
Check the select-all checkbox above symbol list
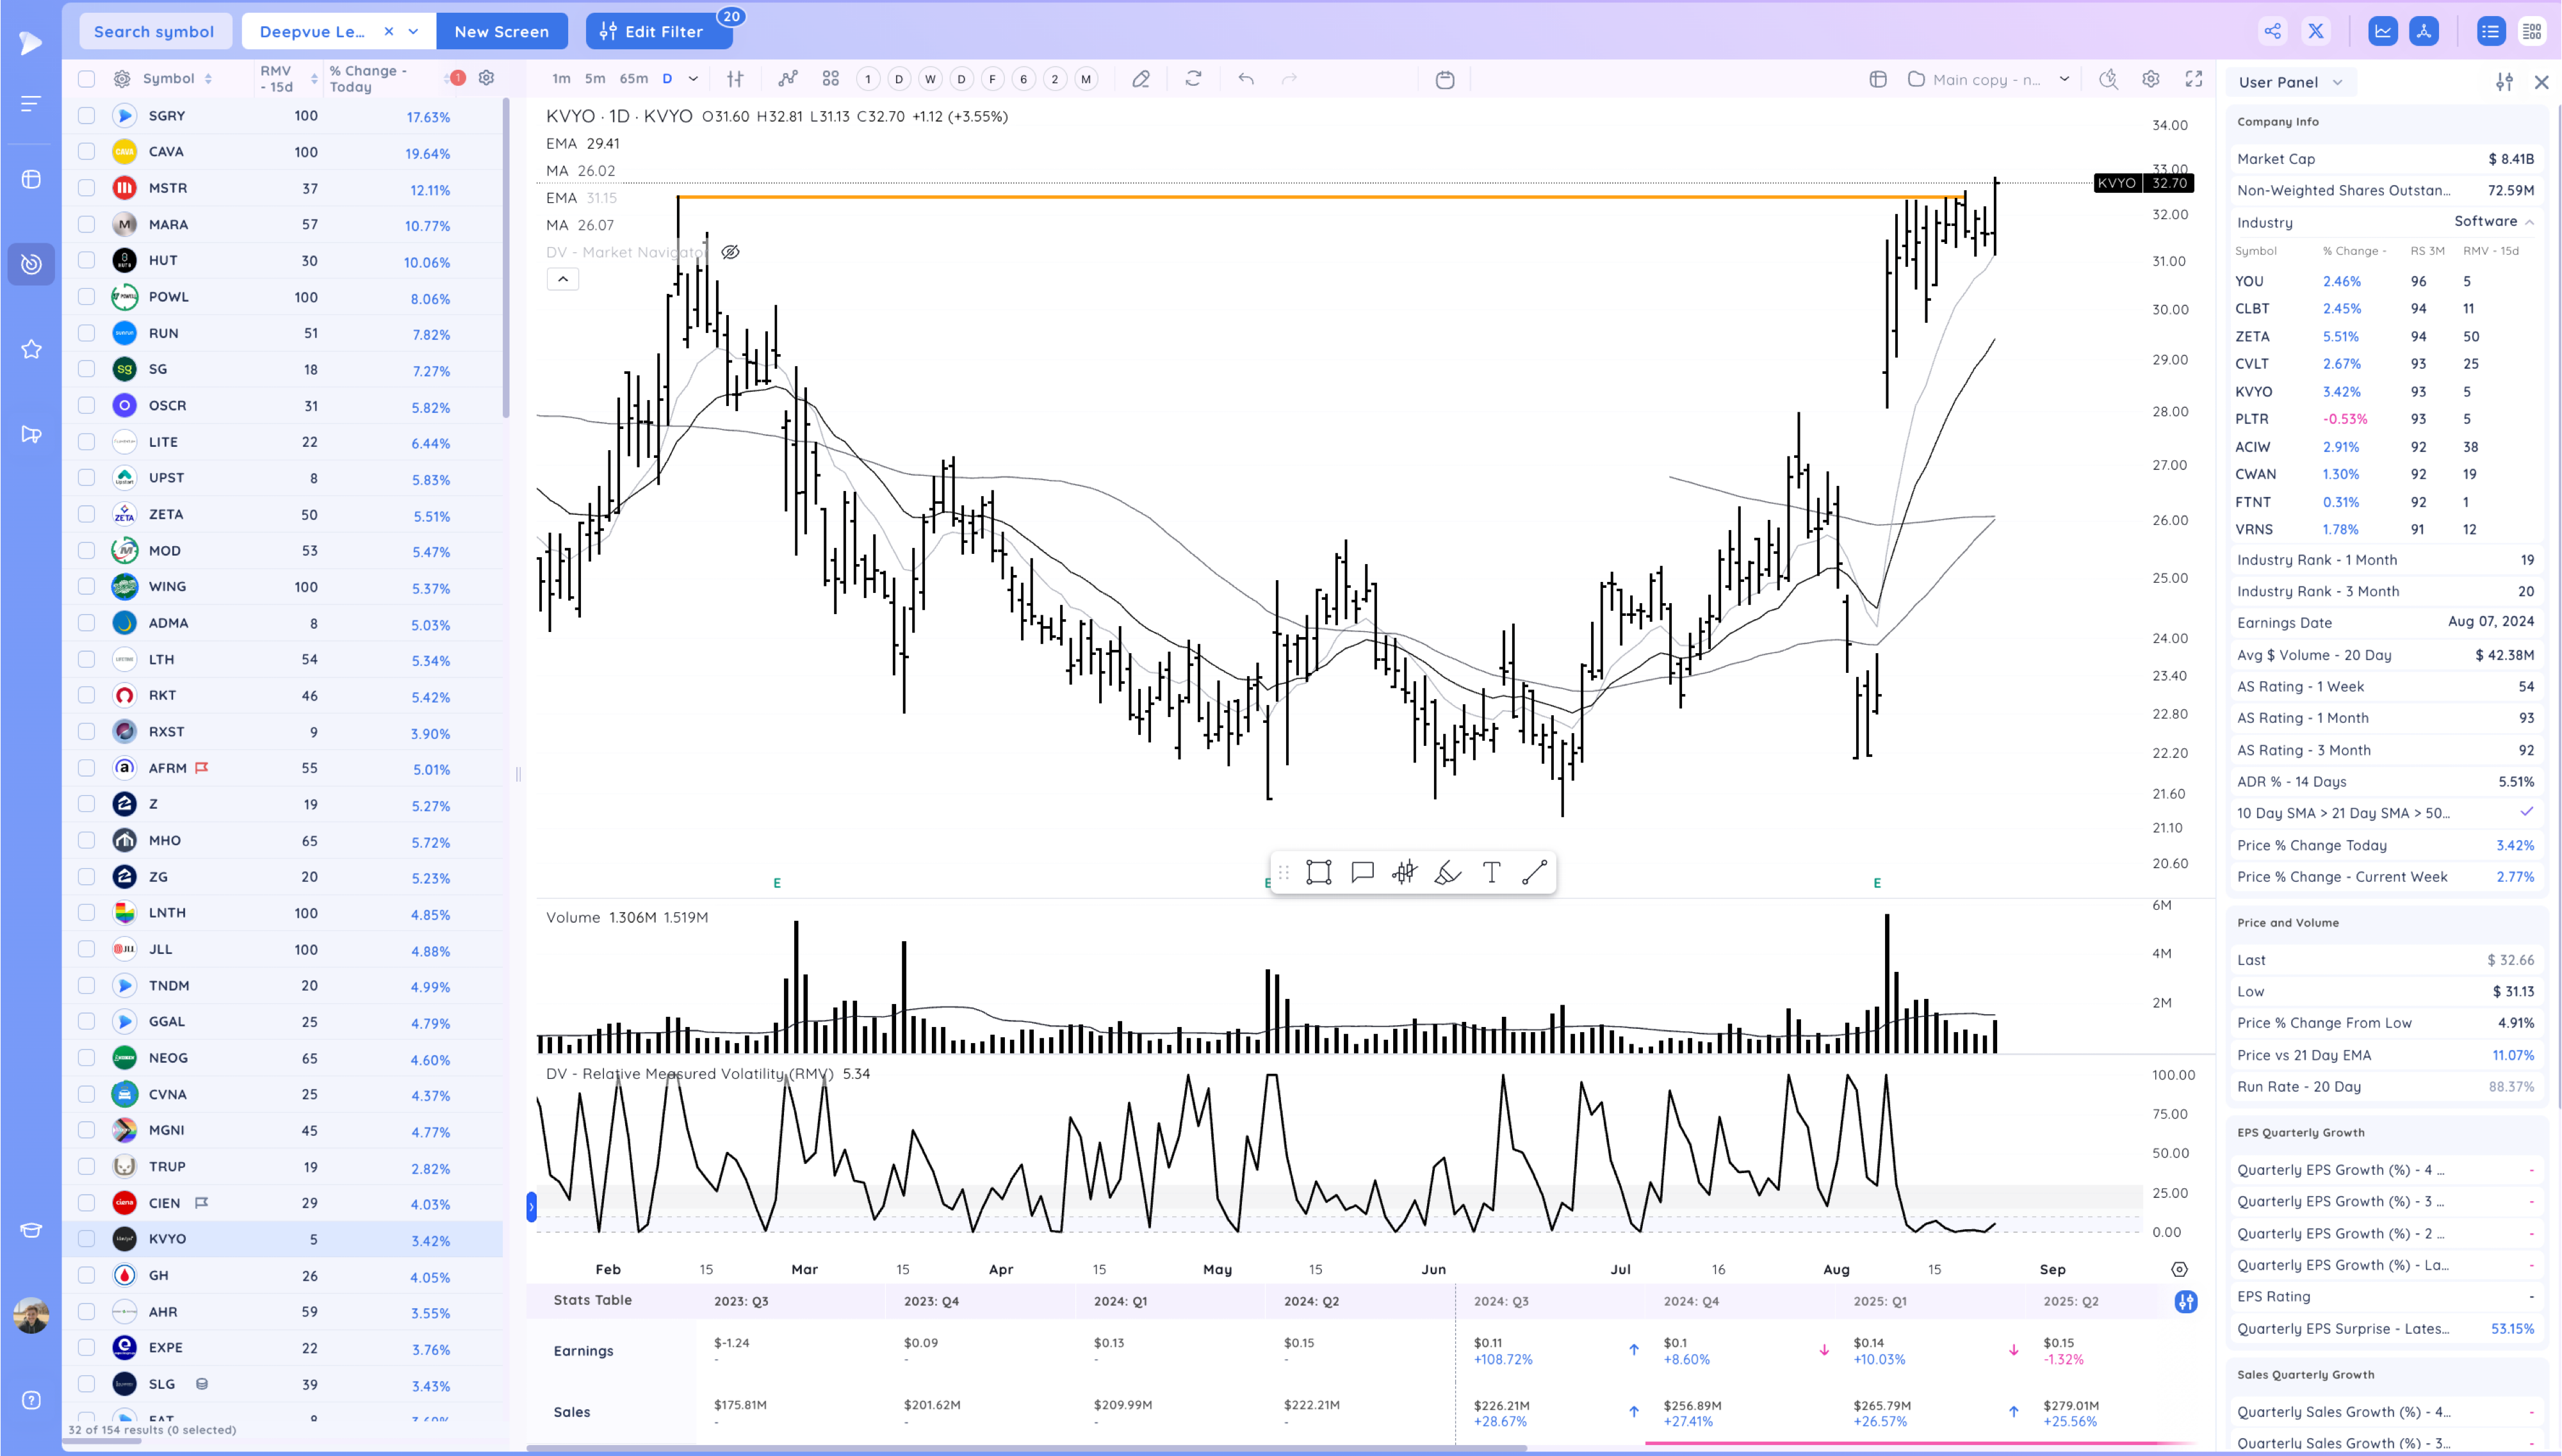click(86, 78)
